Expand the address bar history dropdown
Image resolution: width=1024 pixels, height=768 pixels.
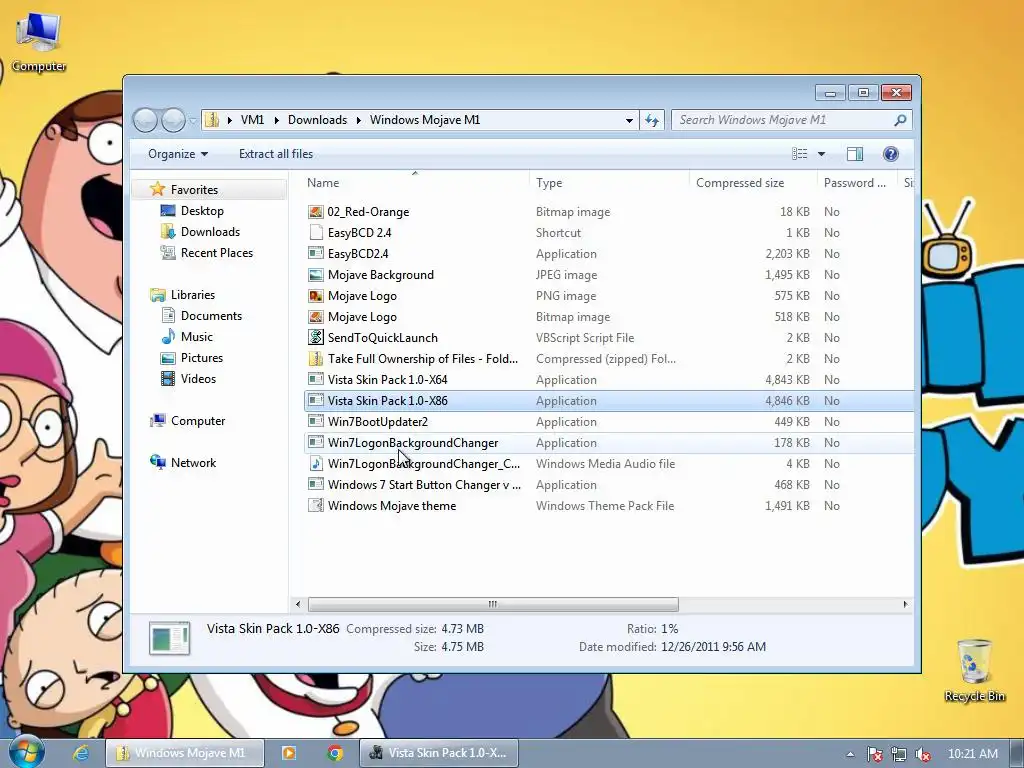[x=629, y=120]
